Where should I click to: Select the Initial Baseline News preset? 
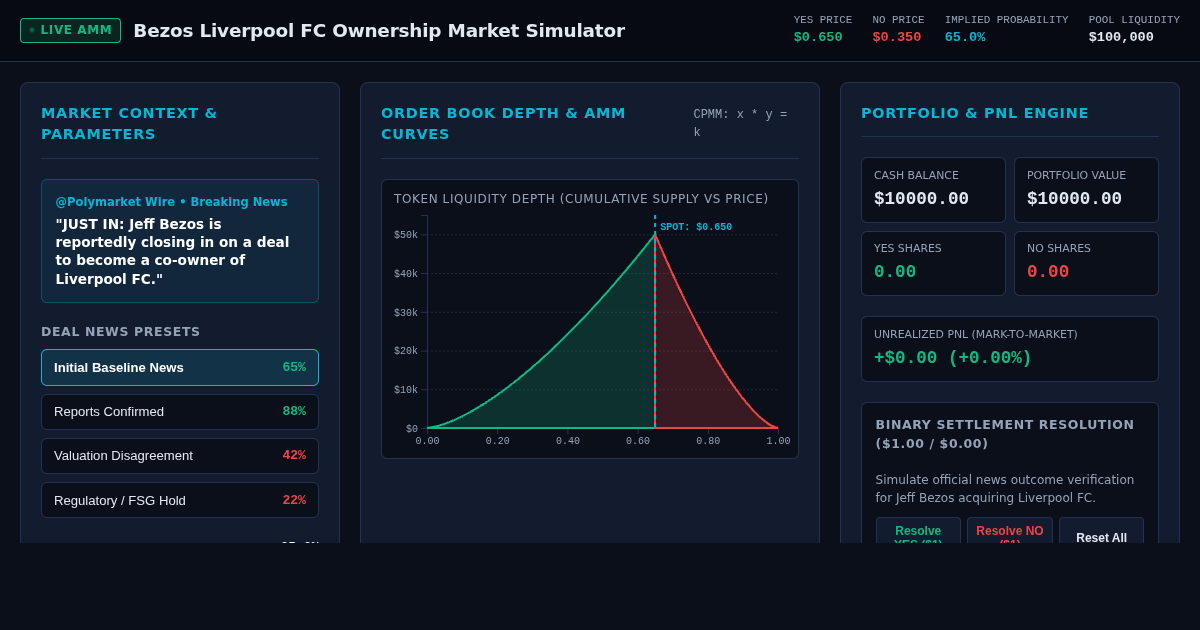(x=180, y=367)
